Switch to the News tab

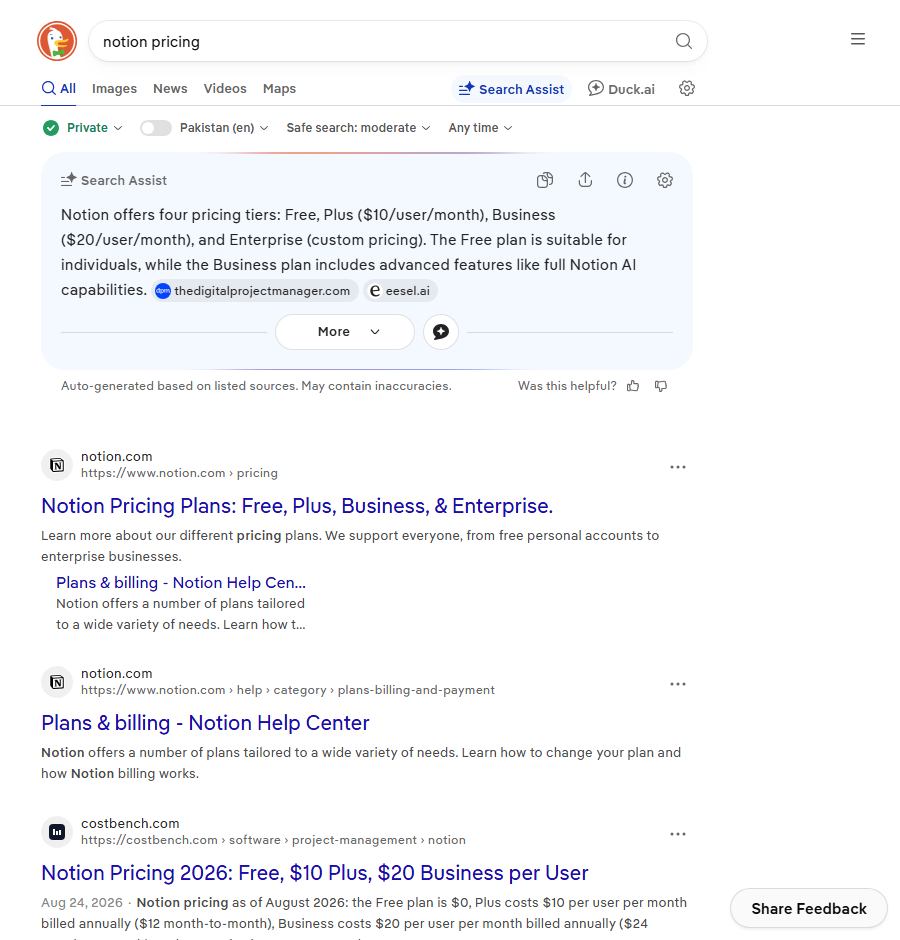click(170, 89)
